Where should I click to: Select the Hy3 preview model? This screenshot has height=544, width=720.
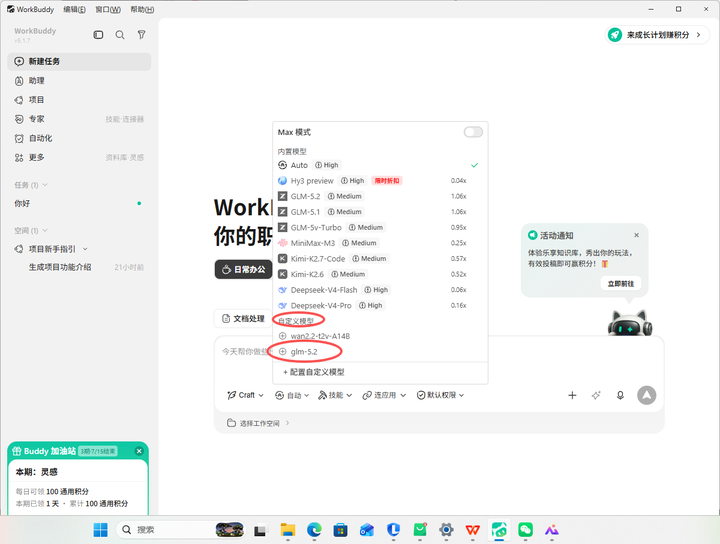380,181
